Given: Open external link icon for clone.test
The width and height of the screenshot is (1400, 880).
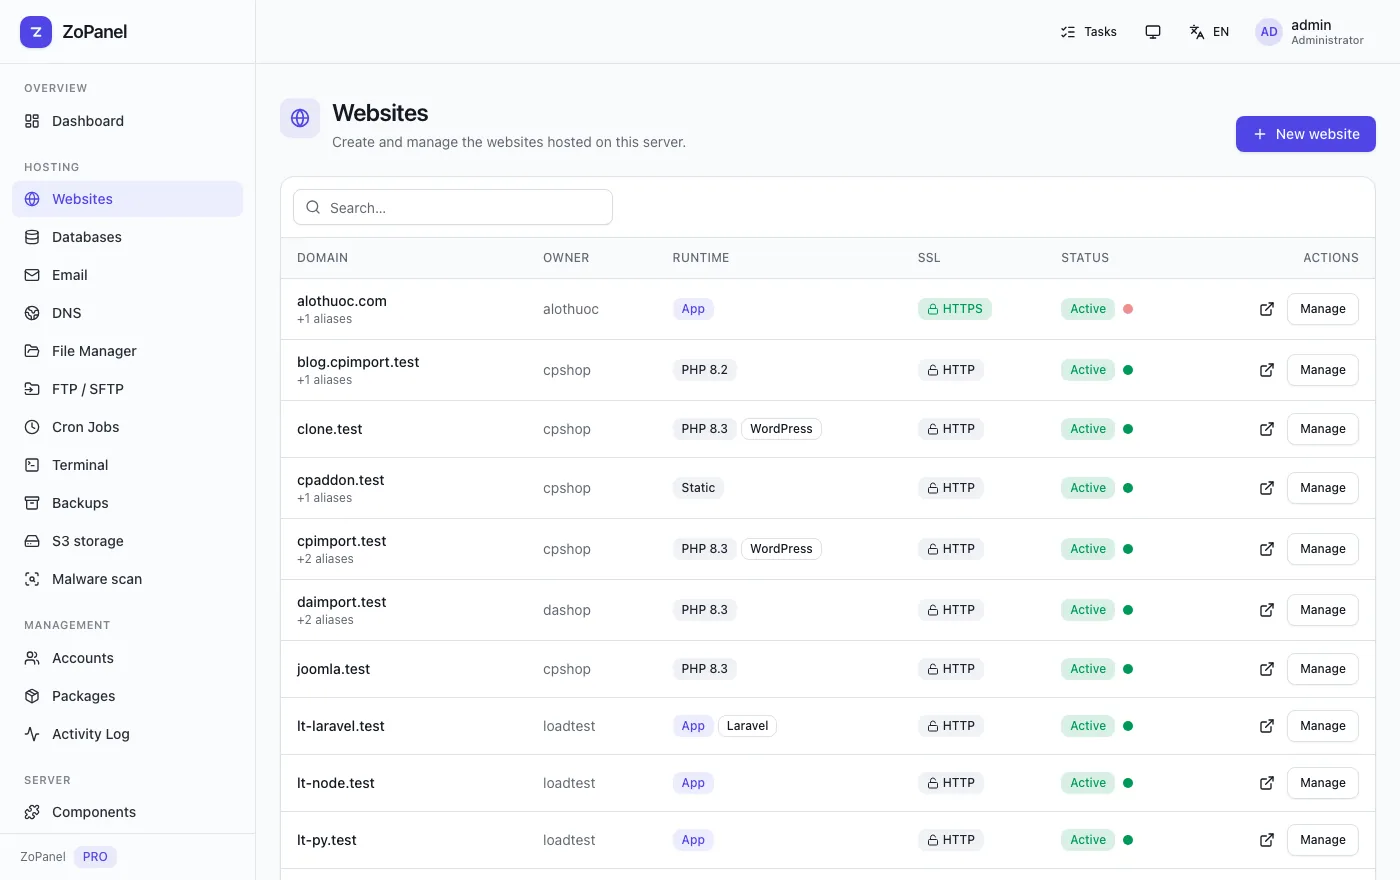Looking at the screenshot, I should [x=1267, y=429].
